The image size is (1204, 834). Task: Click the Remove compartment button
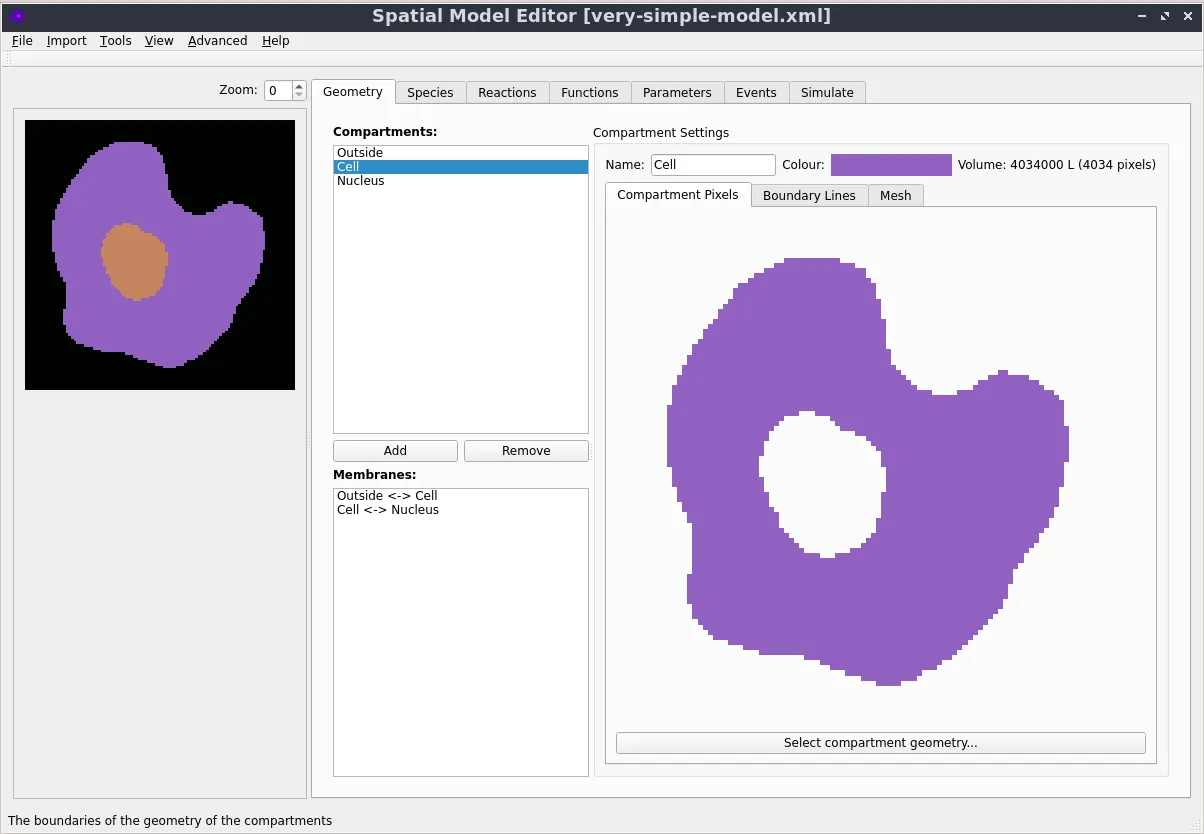click(527, 451)
